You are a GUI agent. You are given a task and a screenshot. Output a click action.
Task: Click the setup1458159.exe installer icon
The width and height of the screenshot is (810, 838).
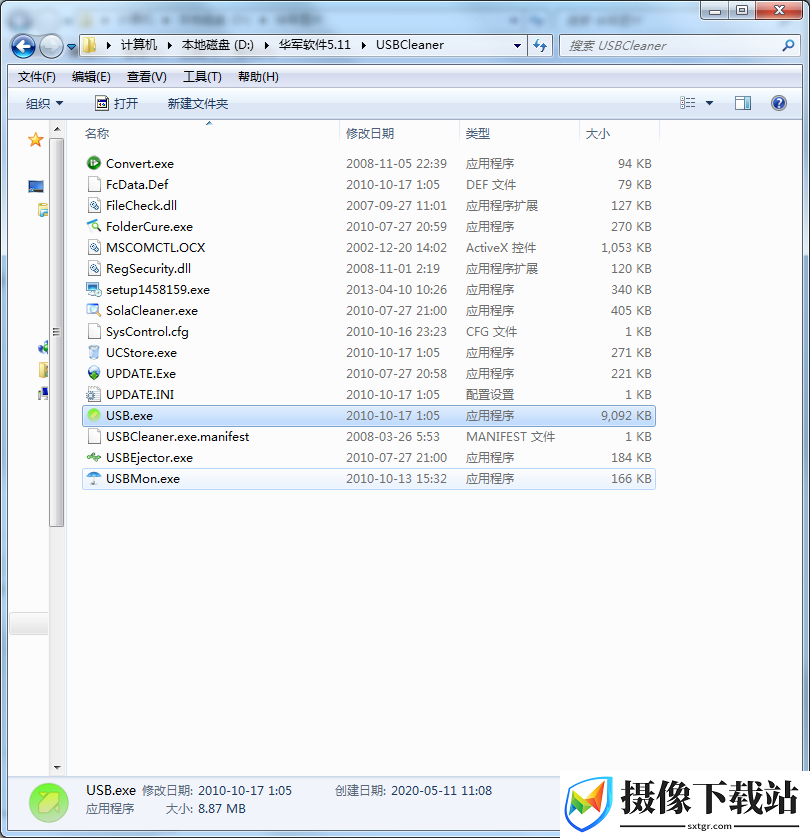click(x=94, y=289)
